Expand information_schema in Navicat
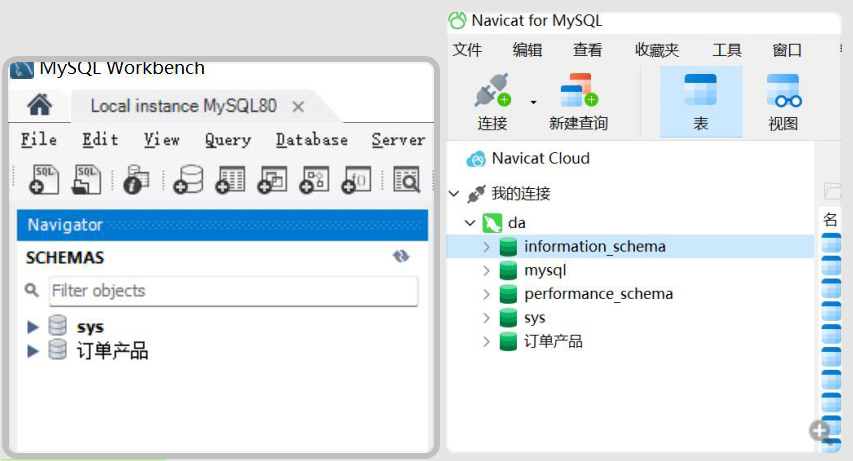Screen dimensions: 853x461 486,247
